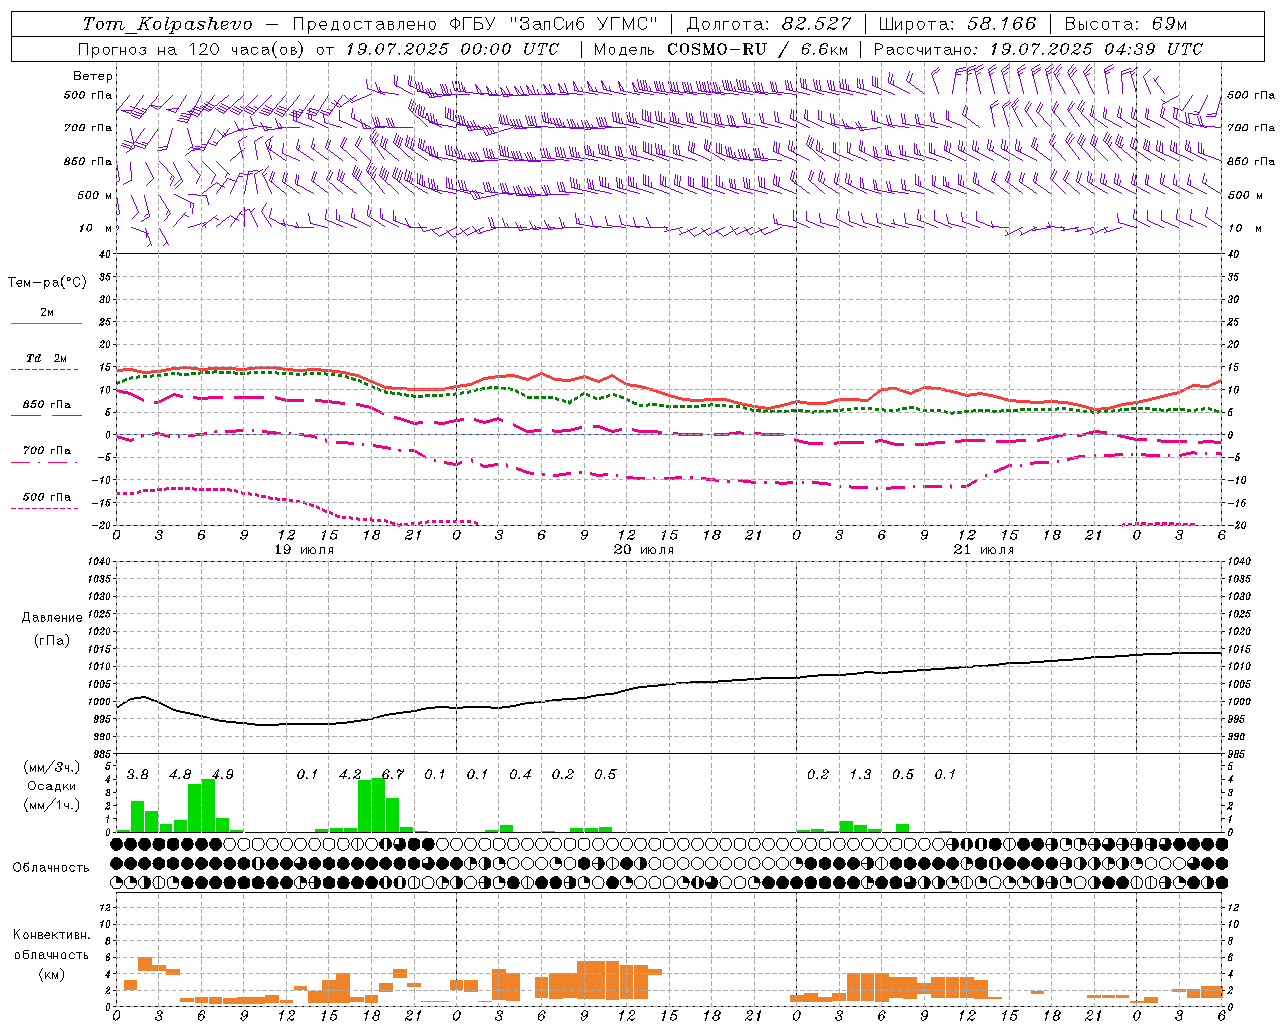Viewport: 1280px width, 1024px height.
Task: Click the "Осадки" precipitation label
Action: 51,787
